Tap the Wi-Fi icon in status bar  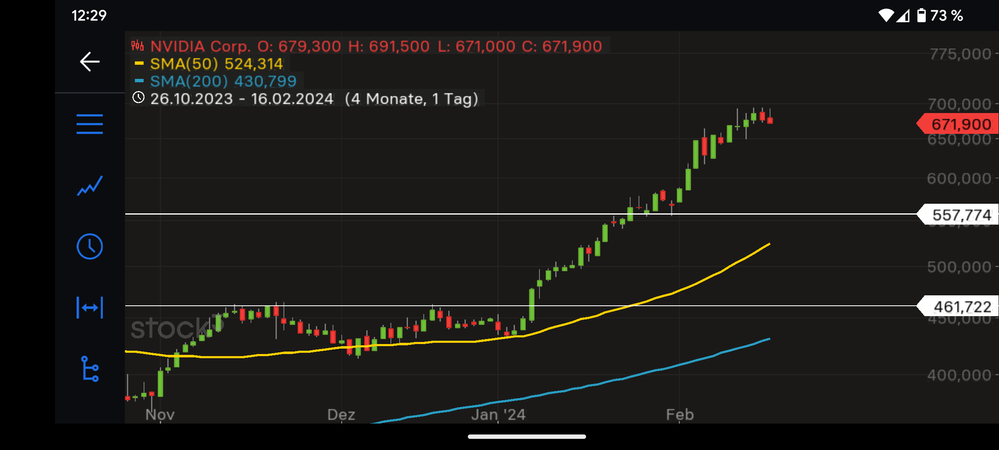tap(886, 16)
